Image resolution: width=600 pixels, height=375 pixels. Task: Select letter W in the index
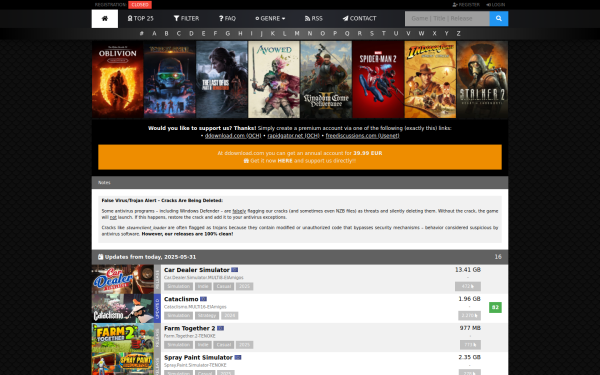tap(421, 34)
